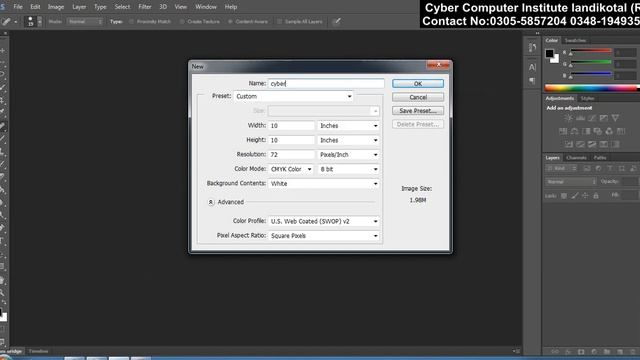Open the File menu
Screen dimensions: 640x360
pyautogui.click(x=18, y=7)
